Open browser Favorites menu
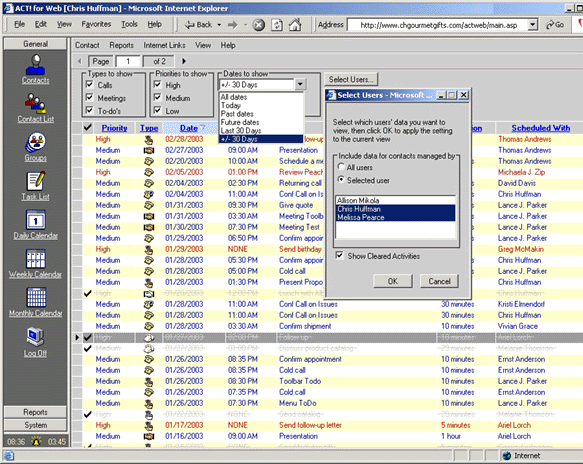The width and height of the screenshot is (583, 464). 96,24
